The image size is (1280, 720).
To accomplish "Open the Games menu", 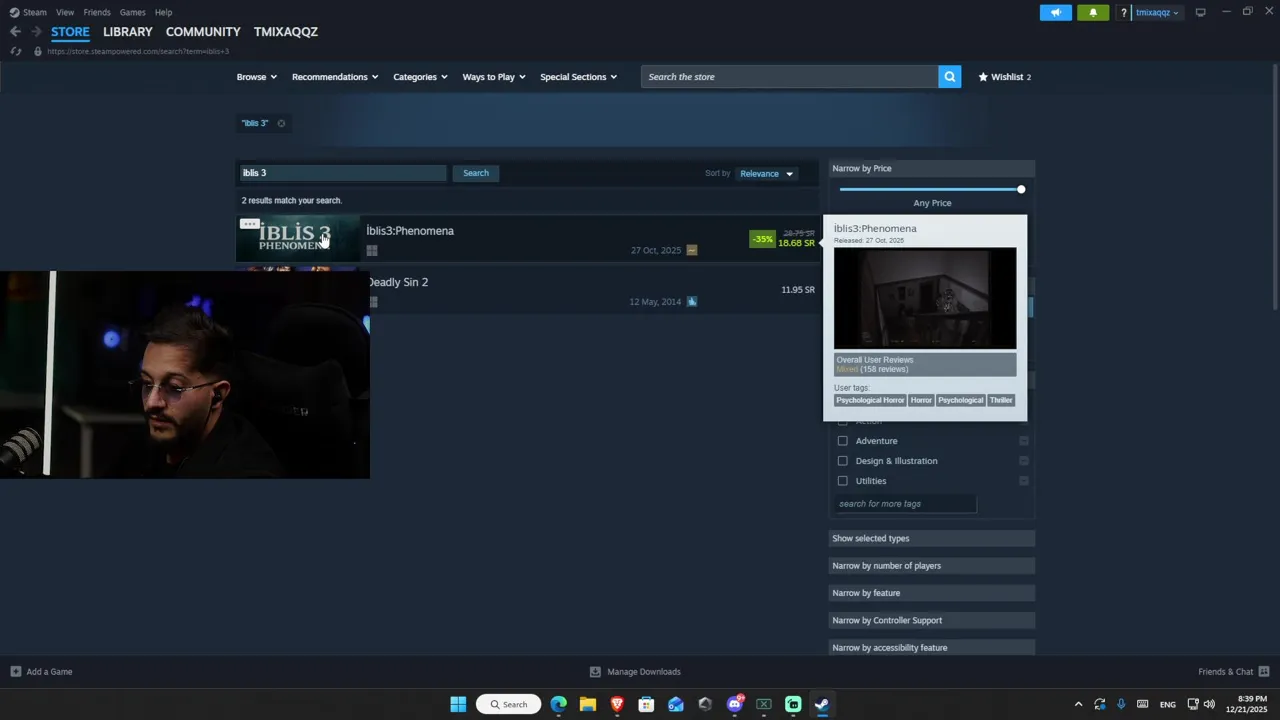I will [133, 12].
